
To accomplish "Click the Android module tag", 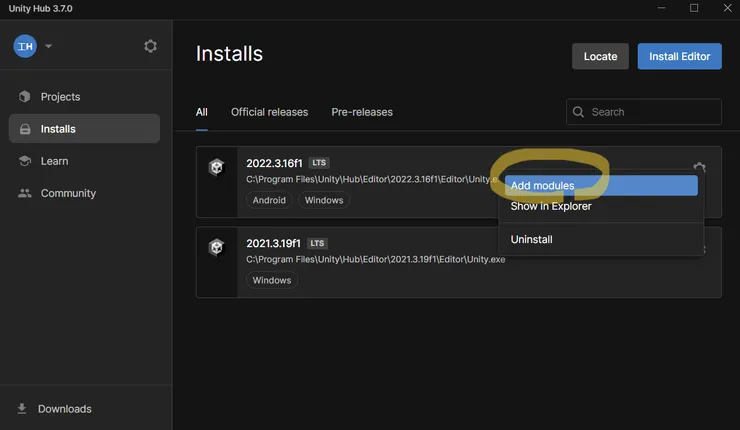I will (x=269, y=200).
